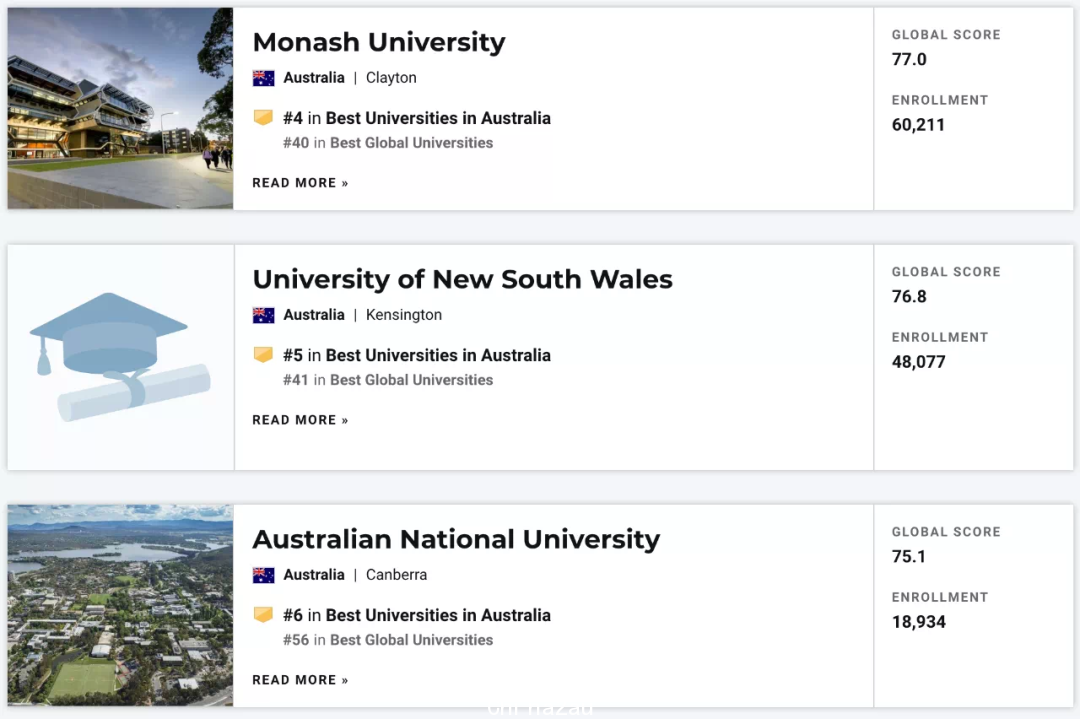The image size is (1080, 719).
Task: Click the Australia flag next to Canberra
Action: pos(263,575)
